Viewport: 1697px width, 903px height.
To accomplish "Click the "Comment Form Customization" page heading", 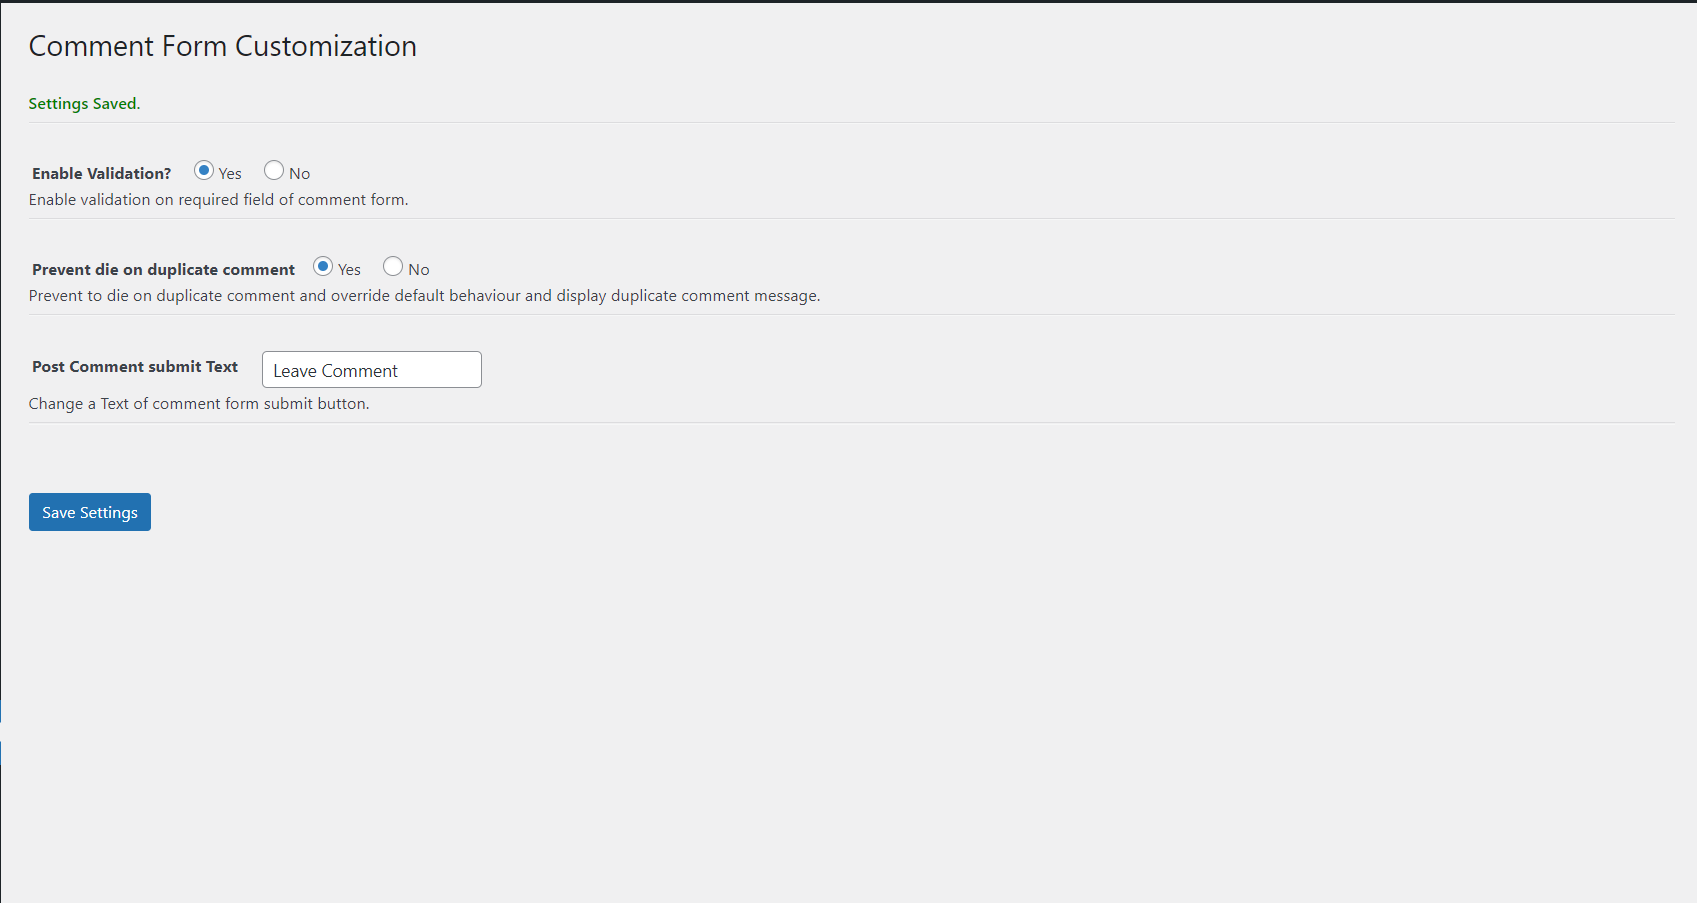I will [x=222, y=46].
